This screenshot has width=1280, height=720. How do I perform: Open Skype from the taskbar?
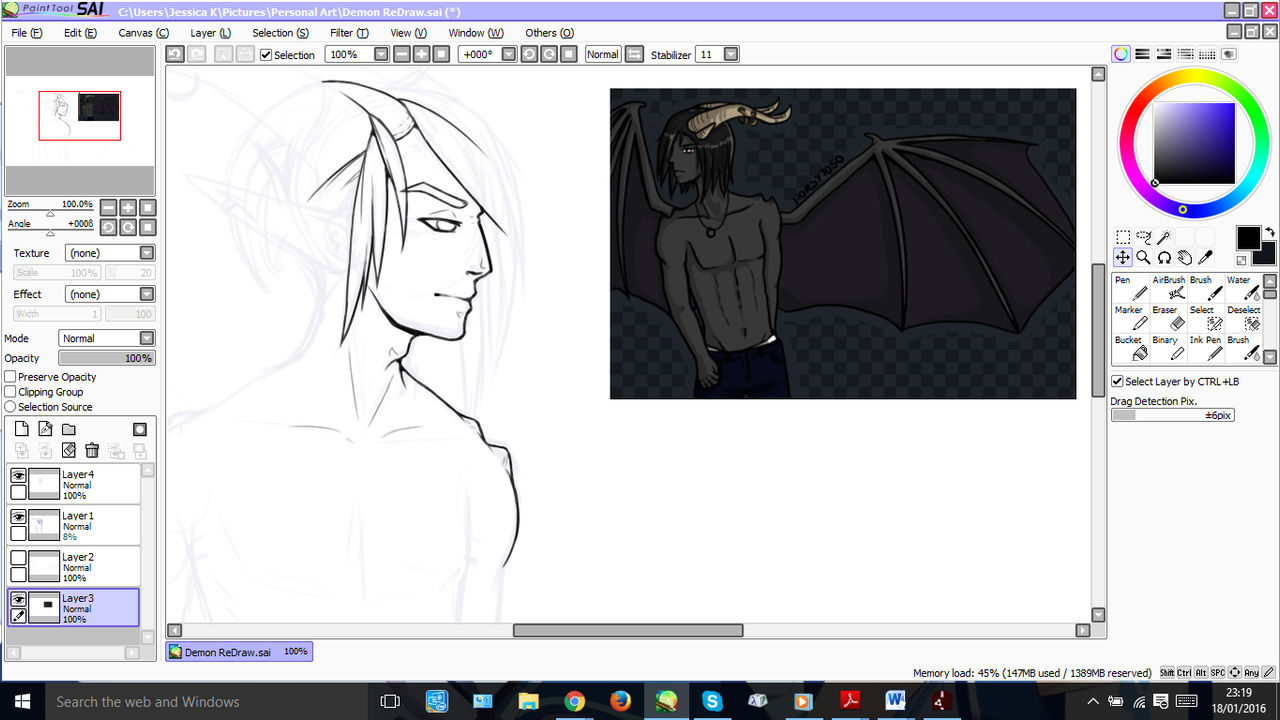click(x=712, y=701)
